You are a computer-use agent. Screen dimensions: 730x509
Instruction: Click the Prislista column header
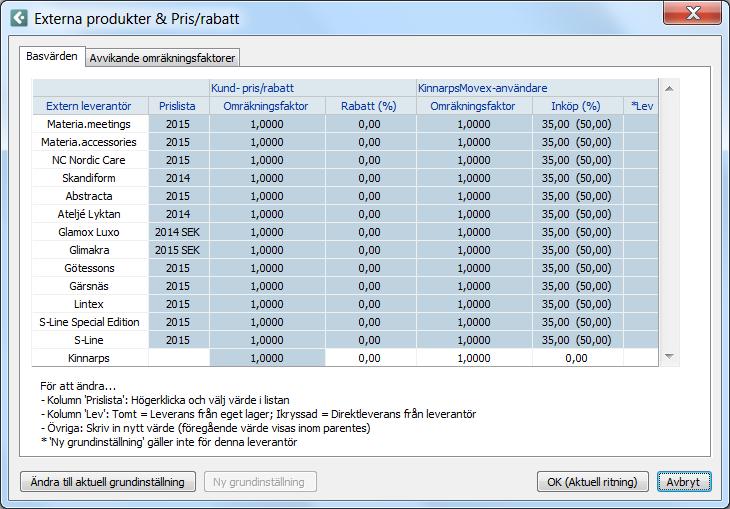pyautogui.click(x=178, y=106)
